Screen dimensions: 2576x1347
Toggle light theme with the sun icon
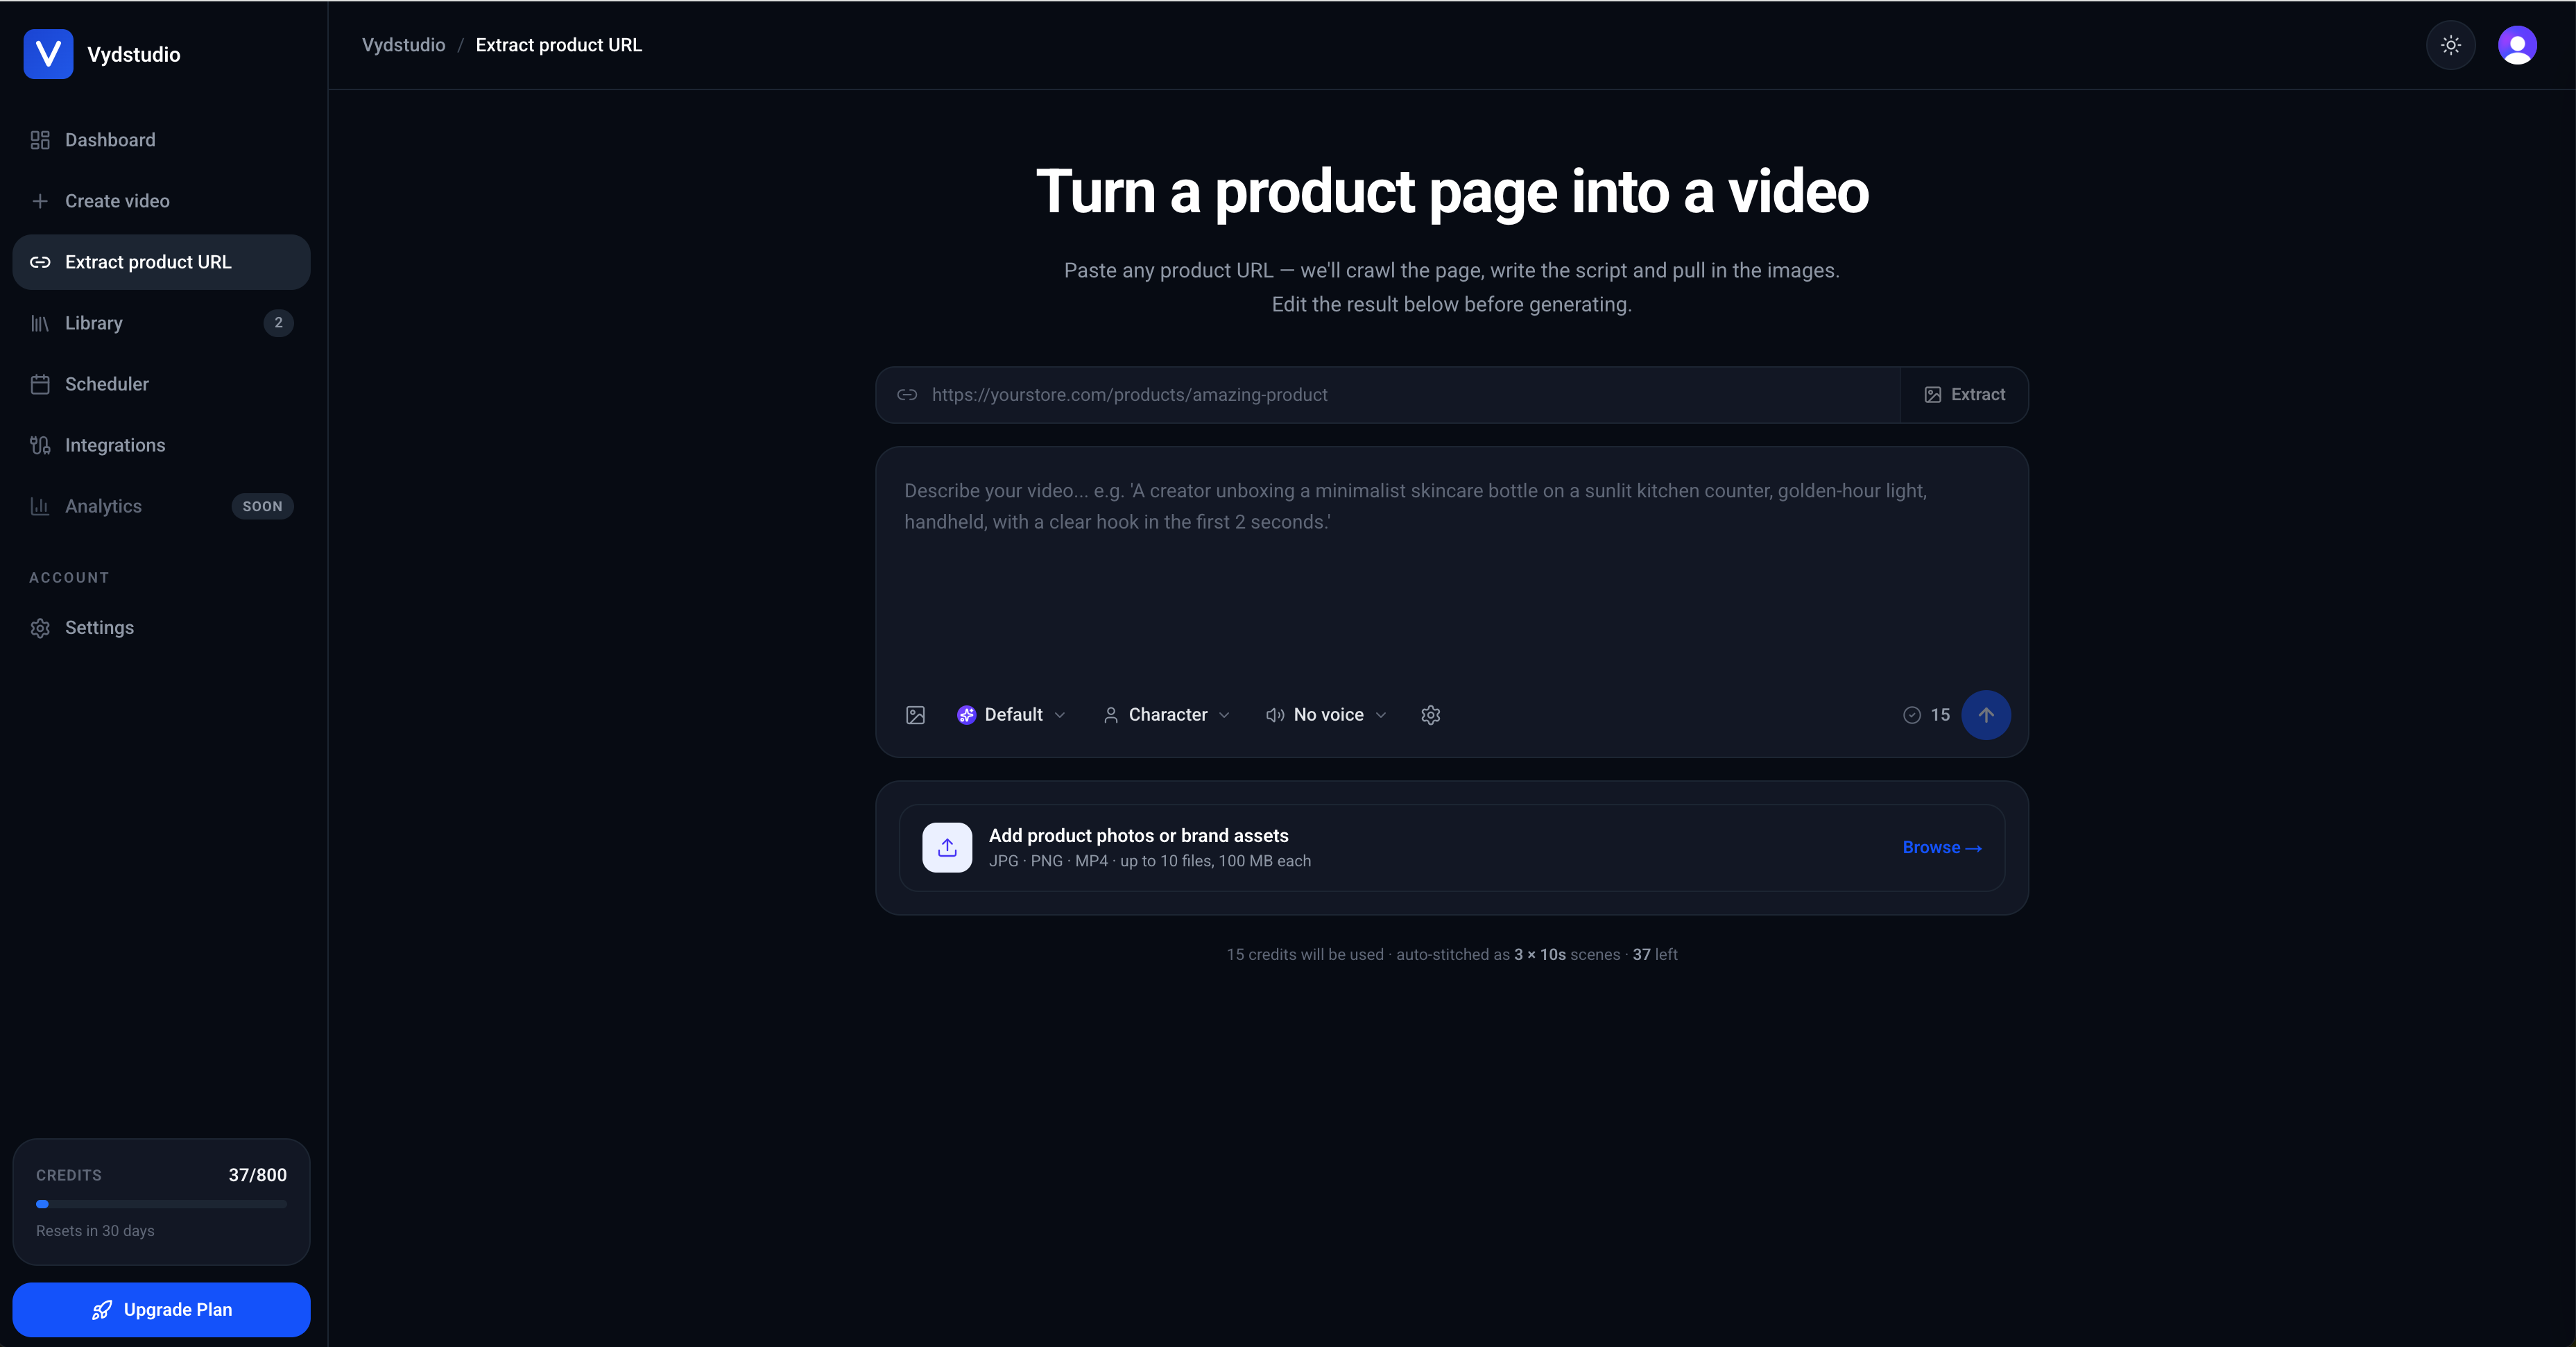point(2450,45)
